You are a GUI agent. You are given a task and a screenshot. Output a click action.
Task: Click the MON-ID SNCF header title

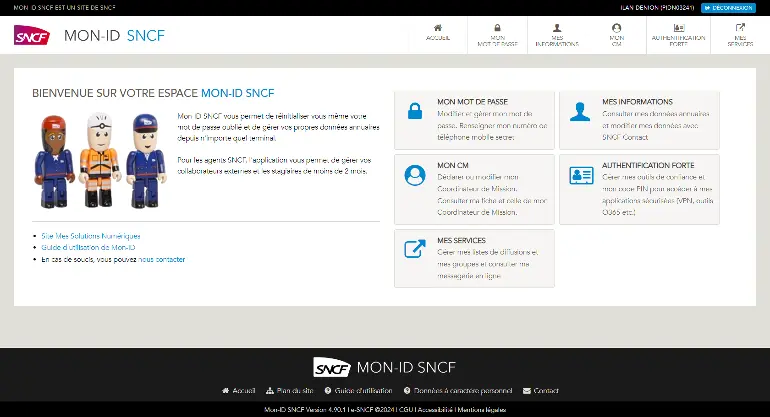(114, 35)
